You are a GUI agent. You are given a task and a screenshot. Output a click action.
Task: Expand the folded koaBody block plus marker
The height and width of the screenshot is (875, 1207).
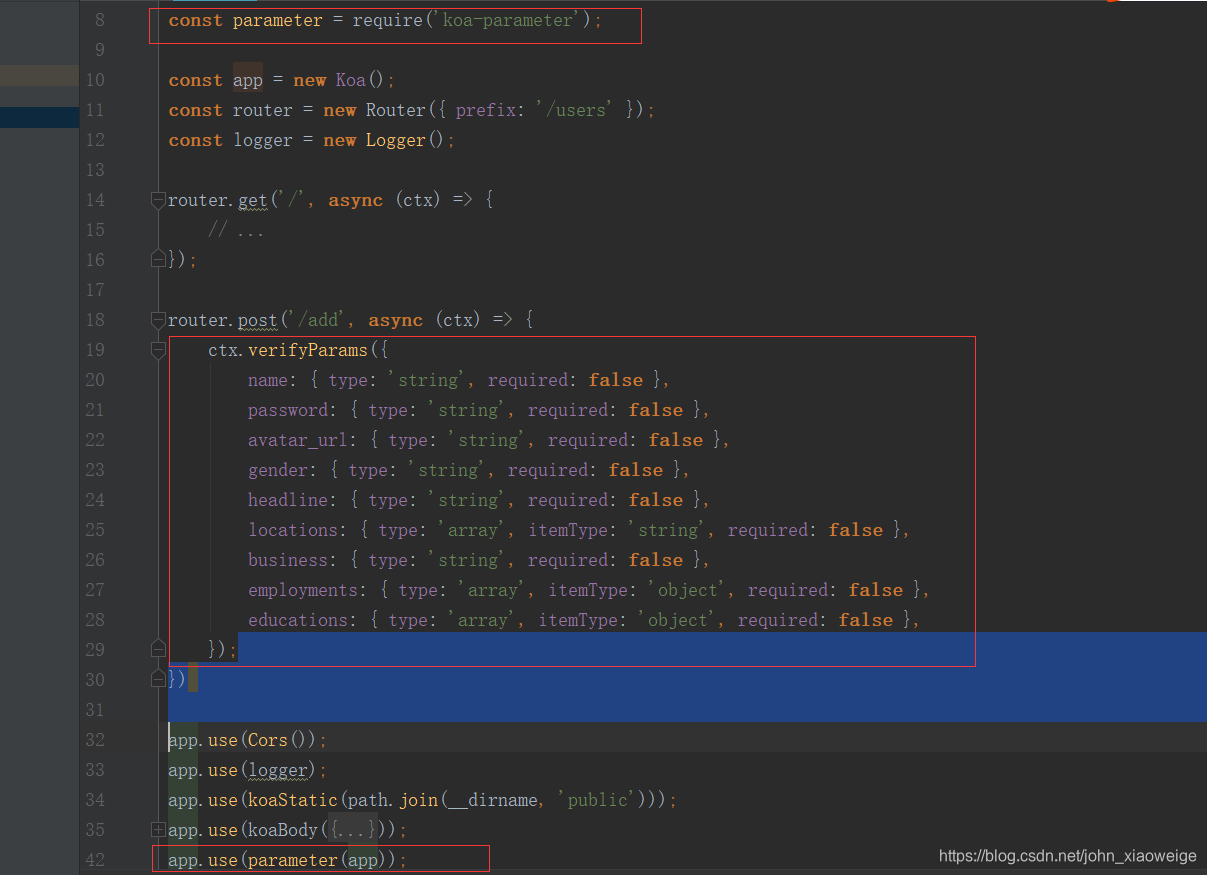click(158, 830)
